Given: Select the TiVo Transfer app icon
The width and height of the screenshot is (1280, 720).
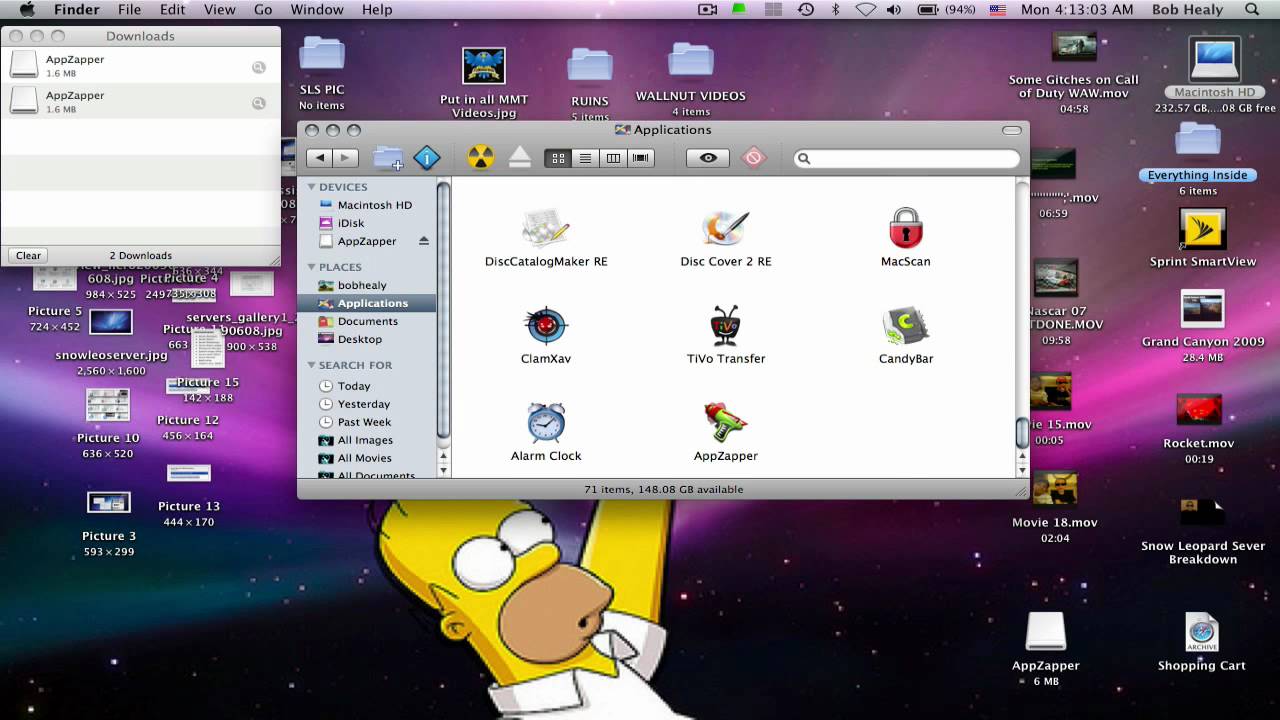Looking at the screenshot, I should [725, 326].
